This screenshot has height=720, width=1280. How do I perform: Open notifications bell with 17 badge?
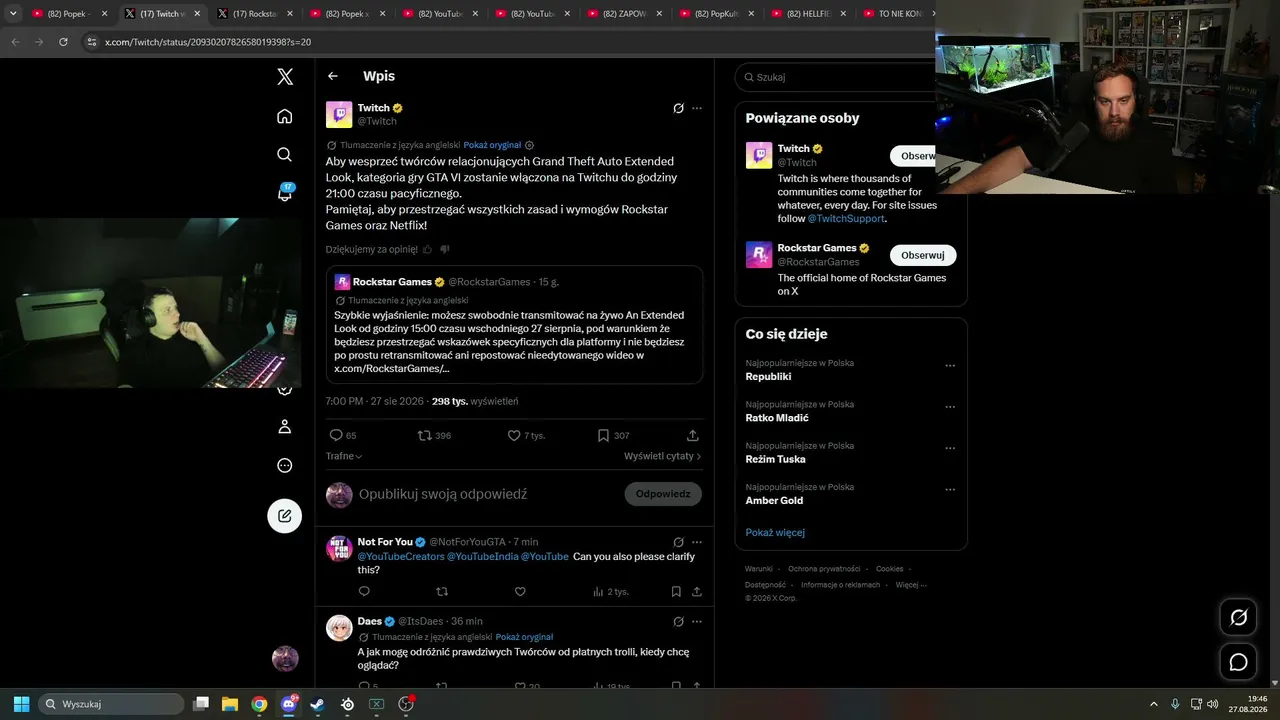[x=285, y=193]
